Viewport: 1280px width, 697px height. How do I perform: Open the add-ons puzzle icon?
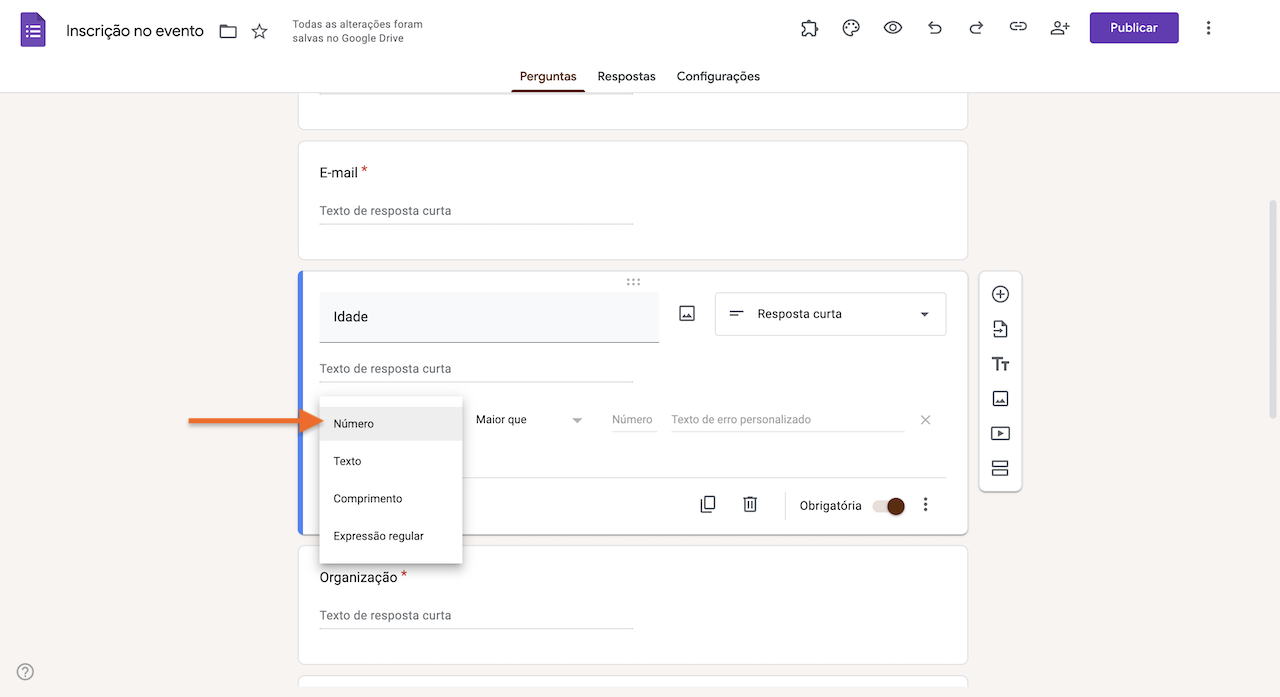[809, 27]
